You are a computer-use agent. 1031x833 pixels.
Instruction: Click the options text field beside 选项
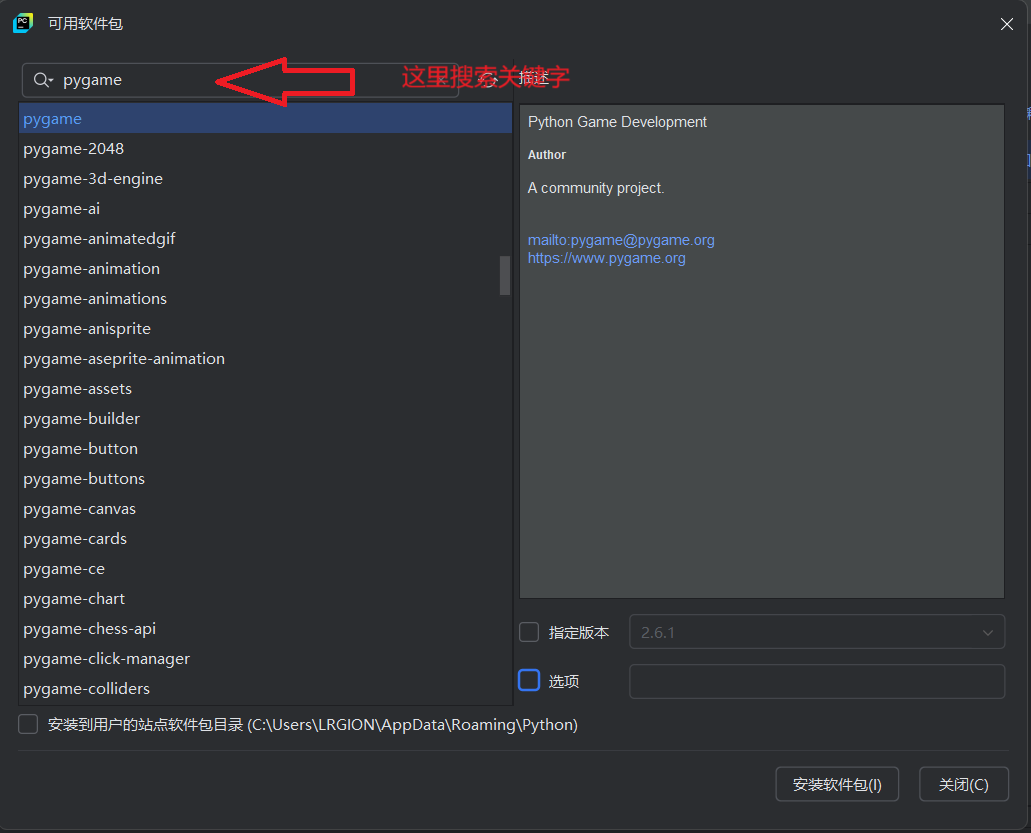click(x=816, y=681)
